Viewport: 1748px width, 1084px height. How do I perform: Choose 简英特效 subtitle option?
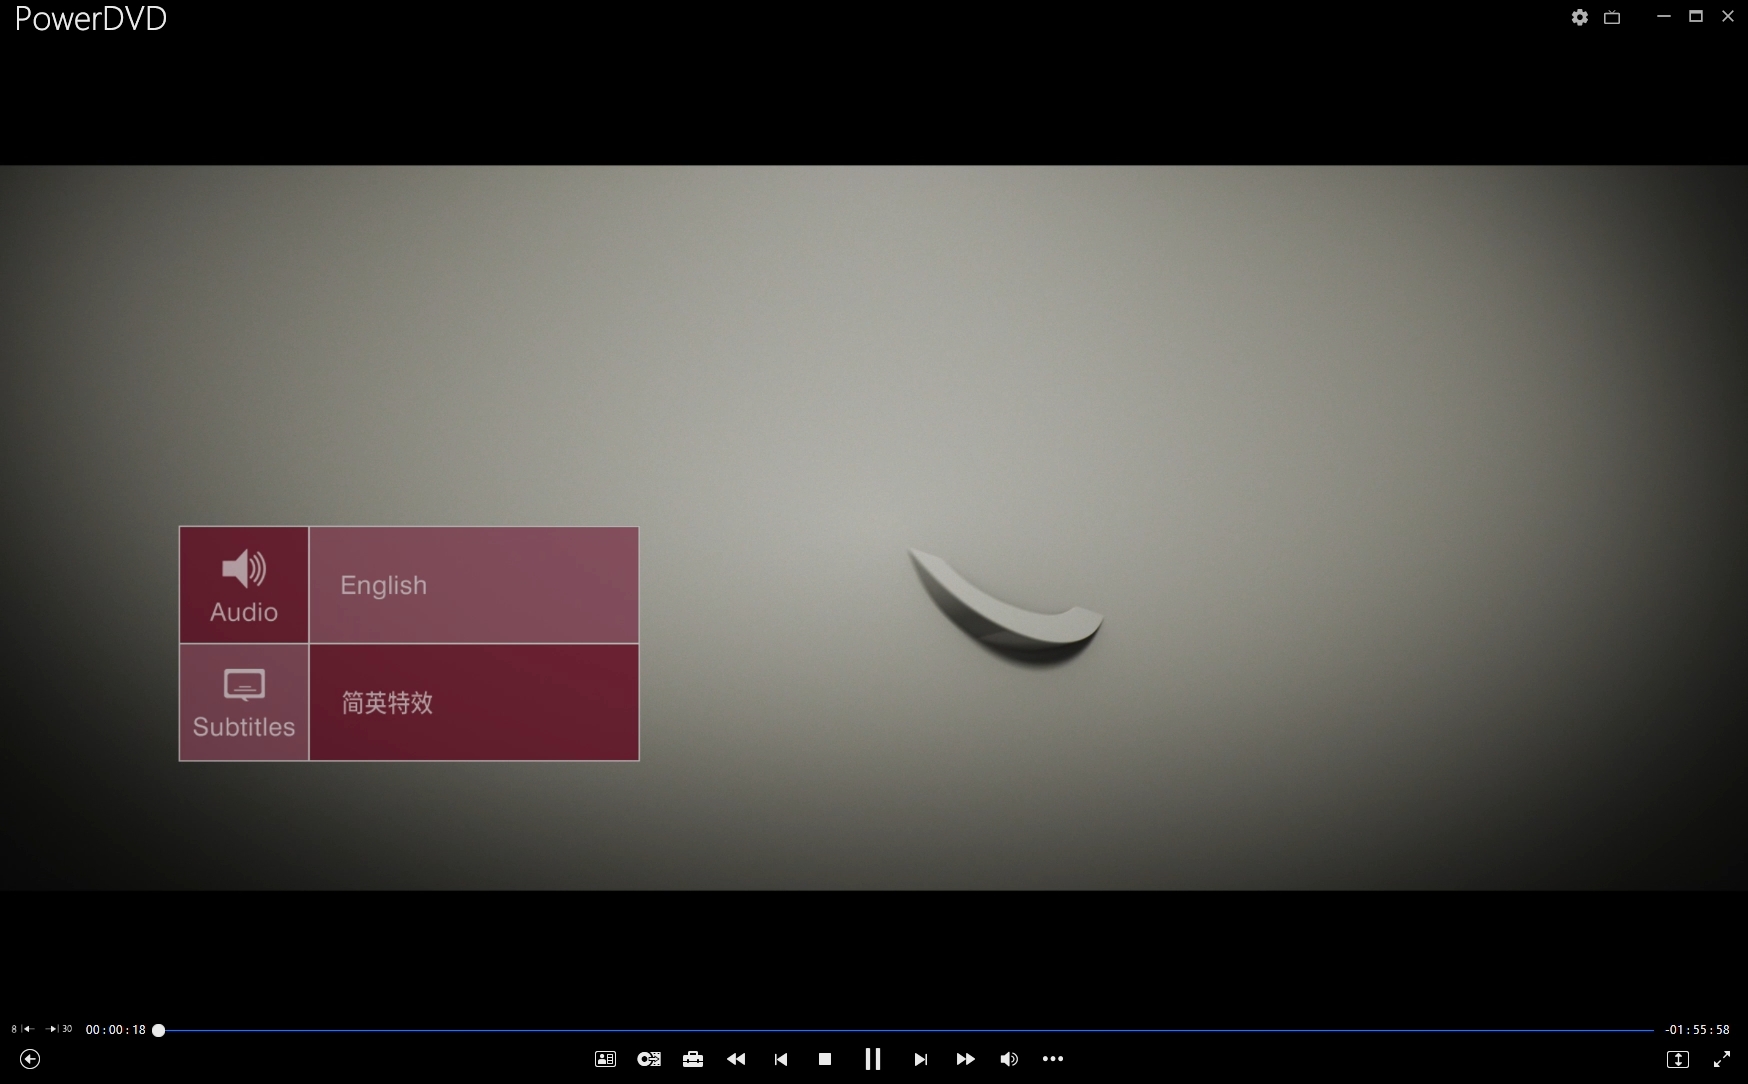pyautogui.click(x=474, y=702)
